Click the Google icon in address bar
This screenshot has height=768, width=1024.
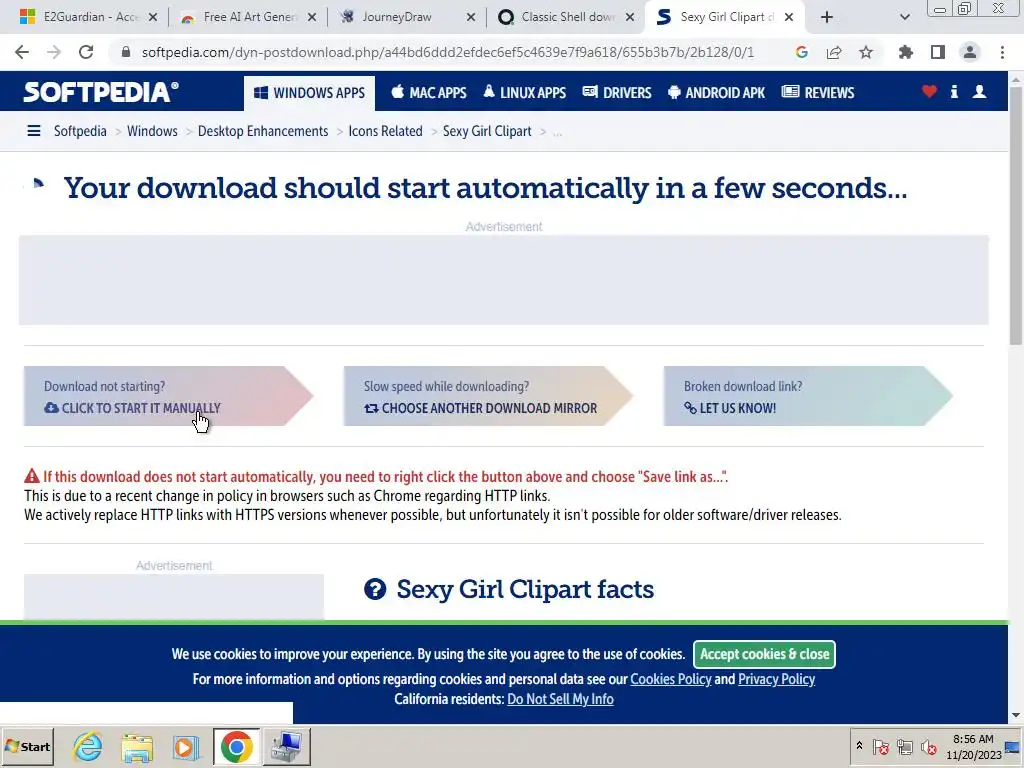pyautogui.click(x=802, y=52)
